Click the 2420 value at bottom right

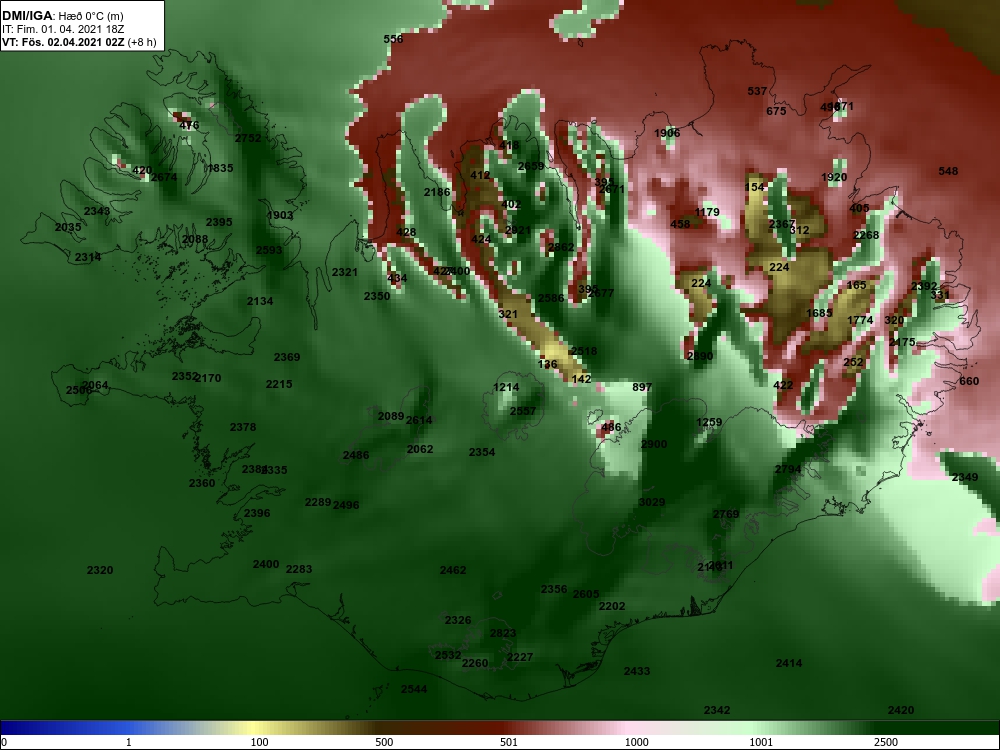901,710
